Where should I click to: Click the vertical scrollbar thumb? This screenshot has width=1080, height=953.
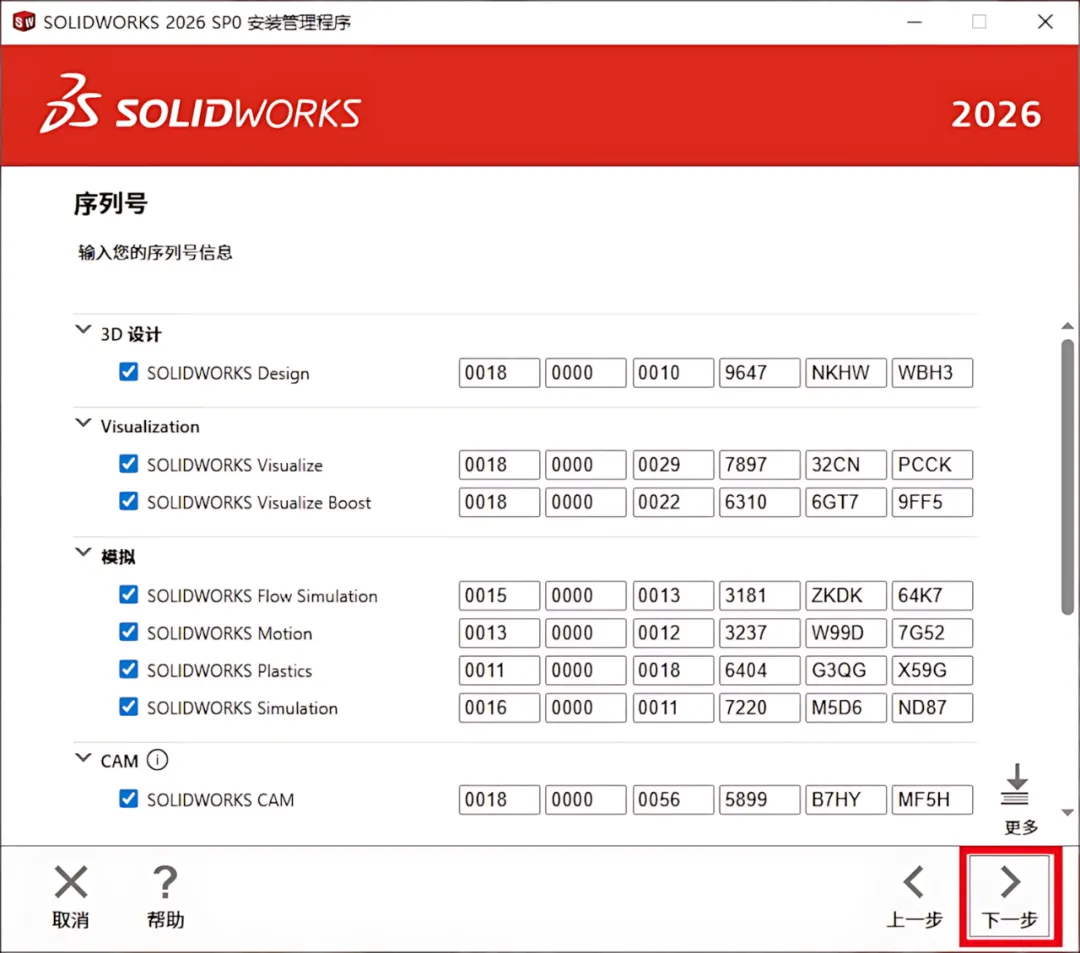point(1067,476)
